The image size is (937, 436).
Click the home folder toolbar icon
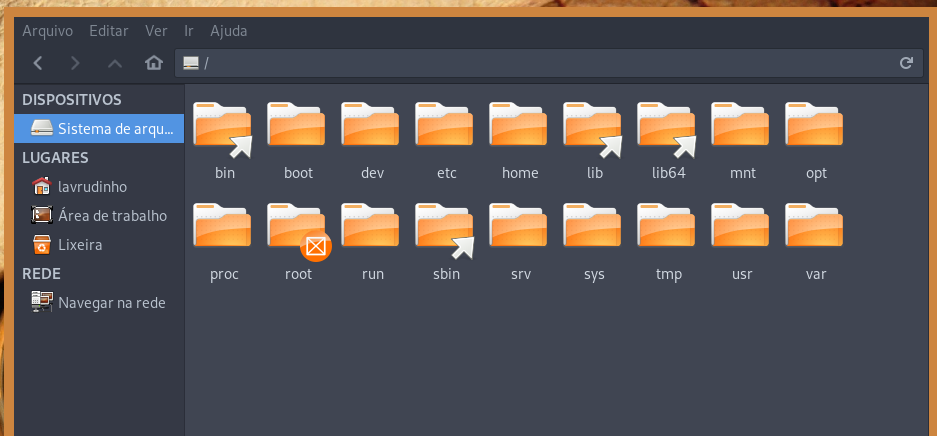(x=153, y=63)
